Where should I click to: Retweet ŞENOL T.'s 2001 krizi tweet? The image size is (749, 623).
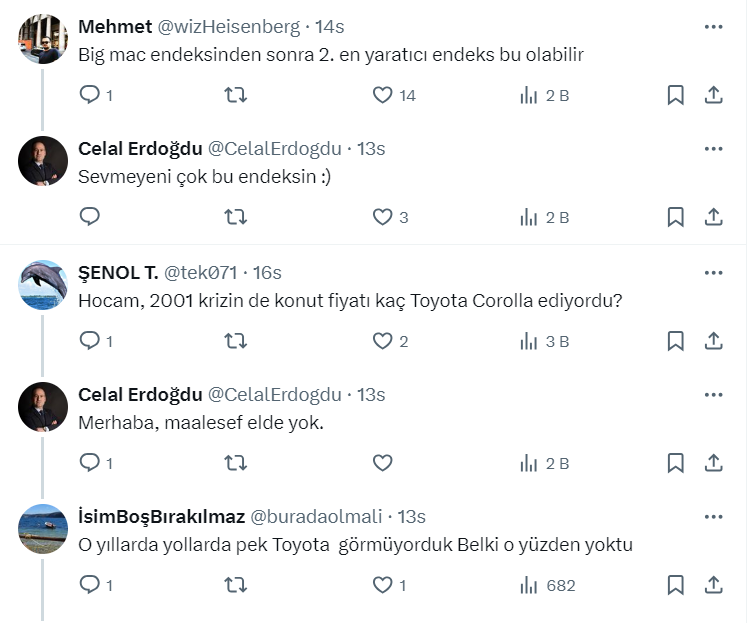tap(235, 341)
